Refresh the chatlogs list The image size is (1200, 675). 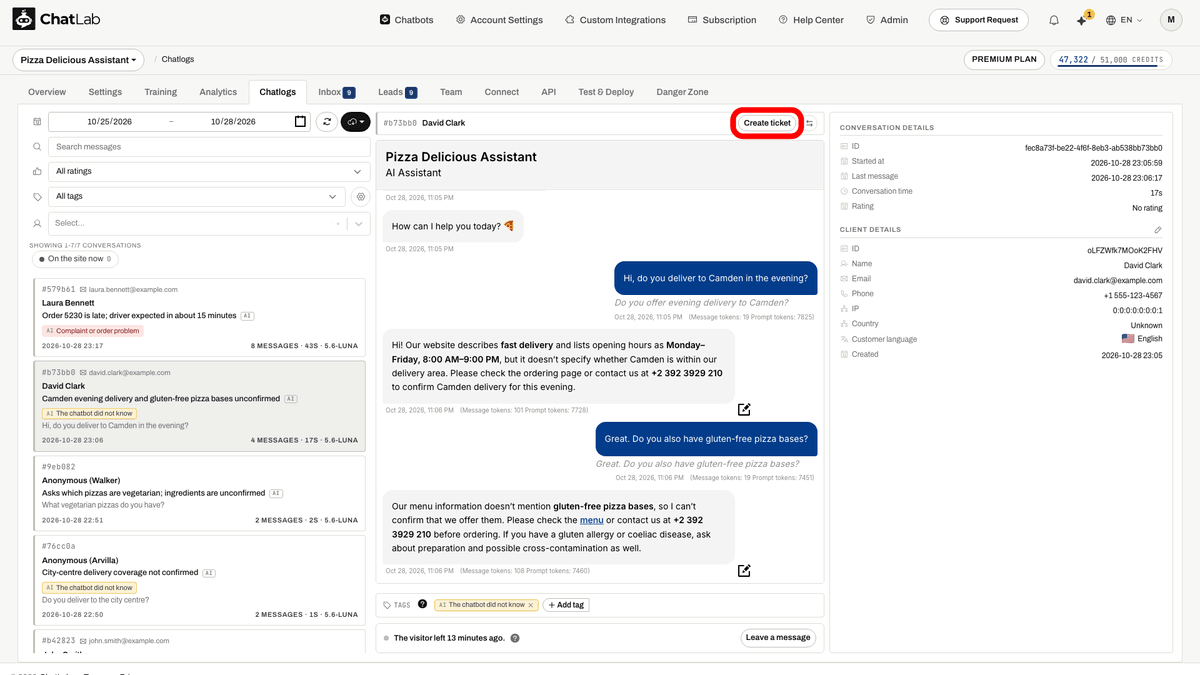(x=326, y=122)
